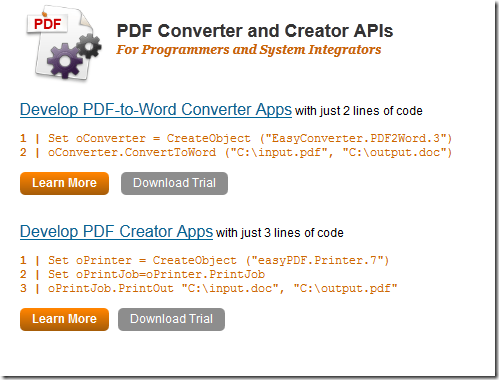Click Download Trial under PDF Creator Apps

171,319
